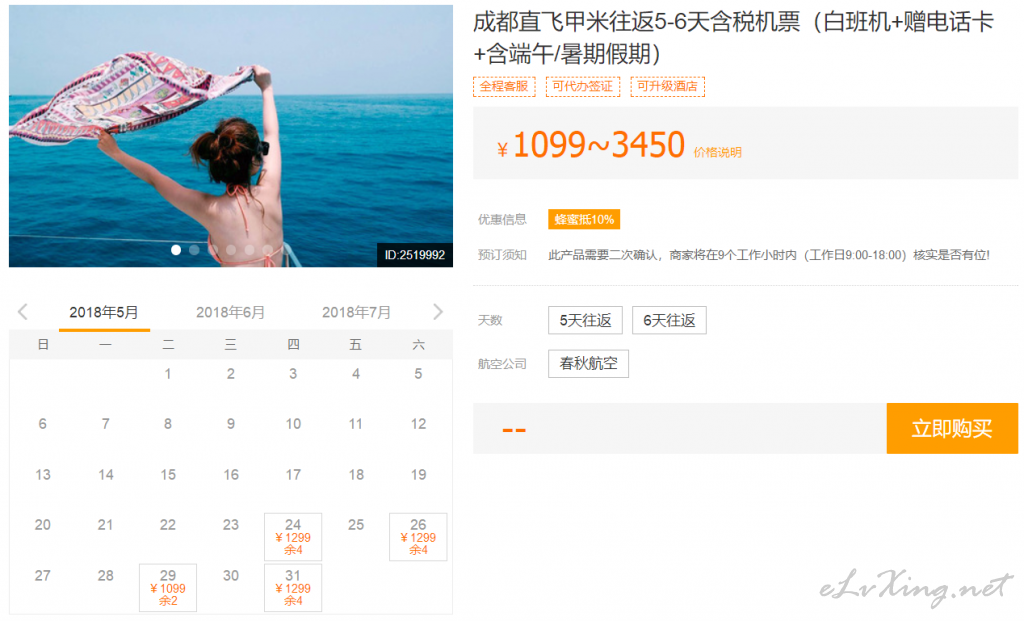Click the product title 成都直飞甲米往返
The image size is (1024, 621).
coord(733,38)
